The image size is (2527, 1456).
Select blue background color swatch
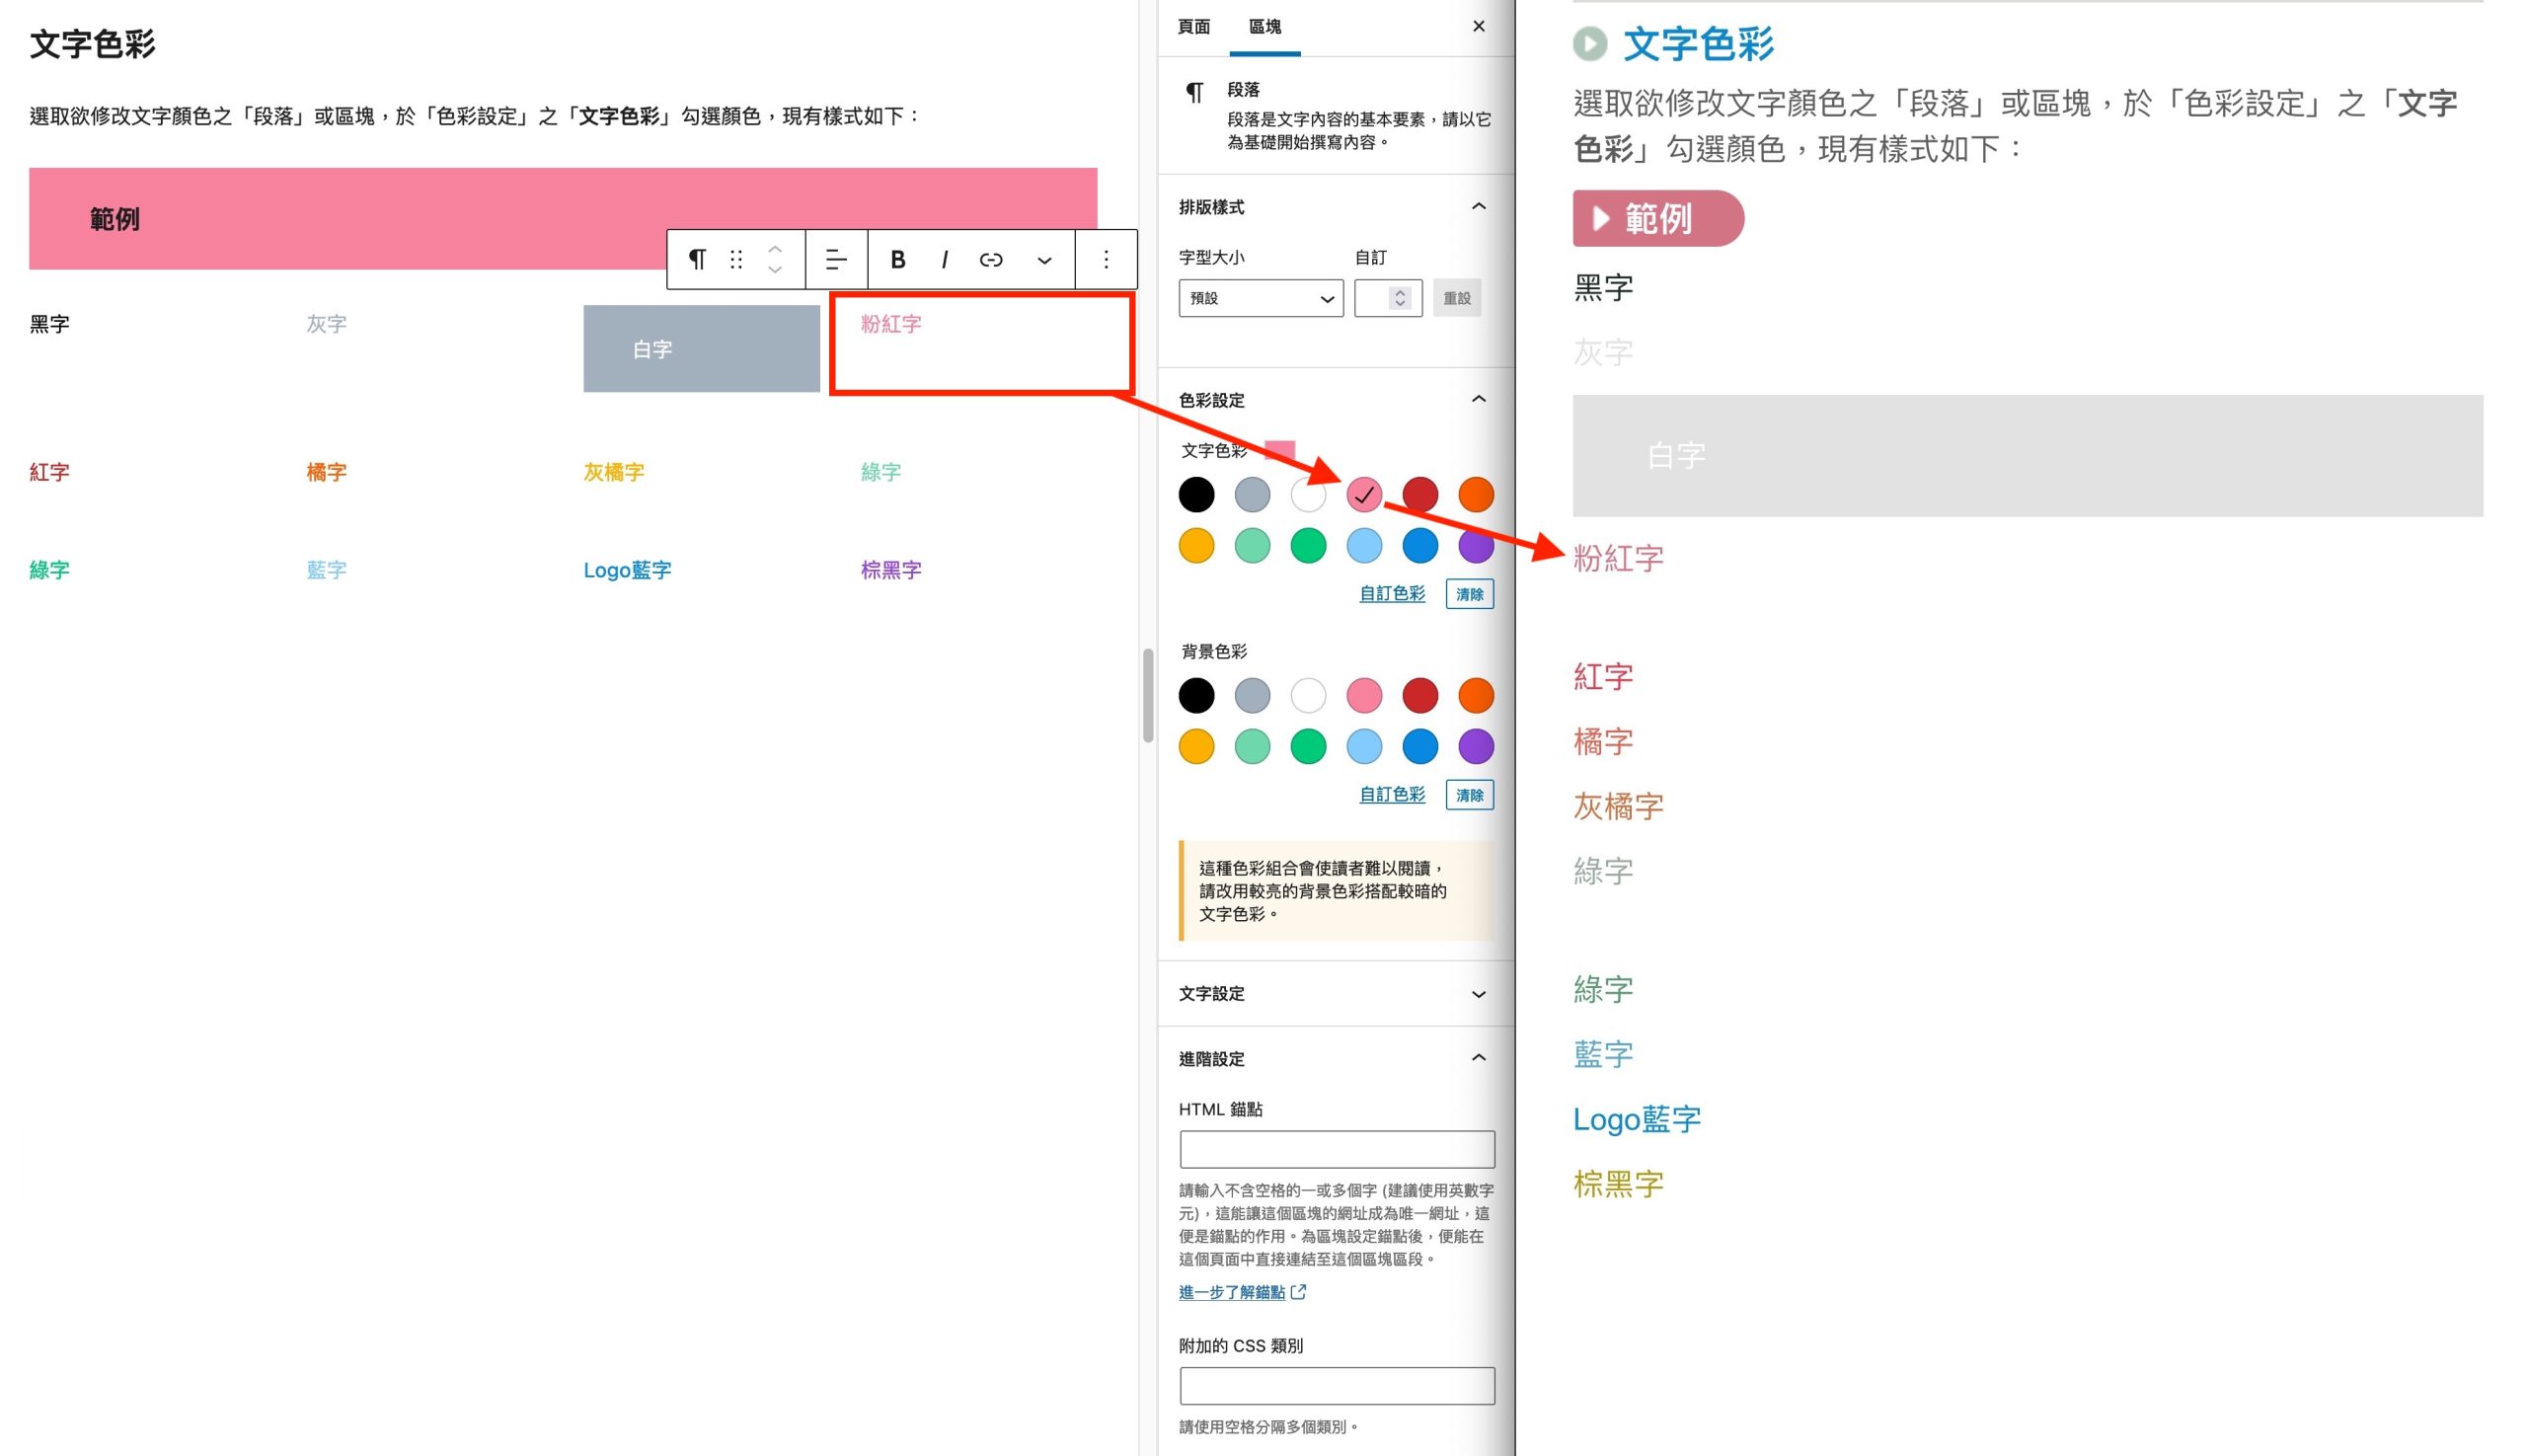[x=1420, y=746]
